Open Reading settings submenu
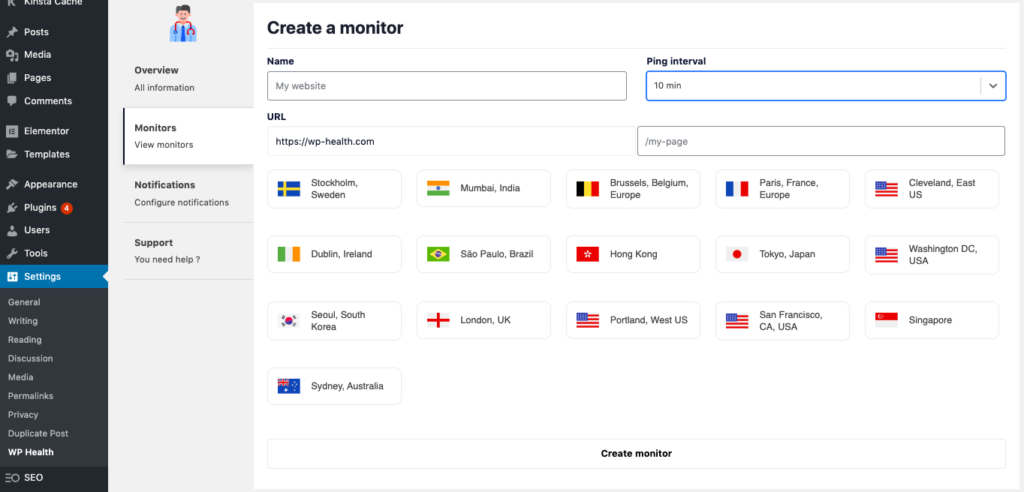Screen dimensions: 1024x492 click(25, 340)
